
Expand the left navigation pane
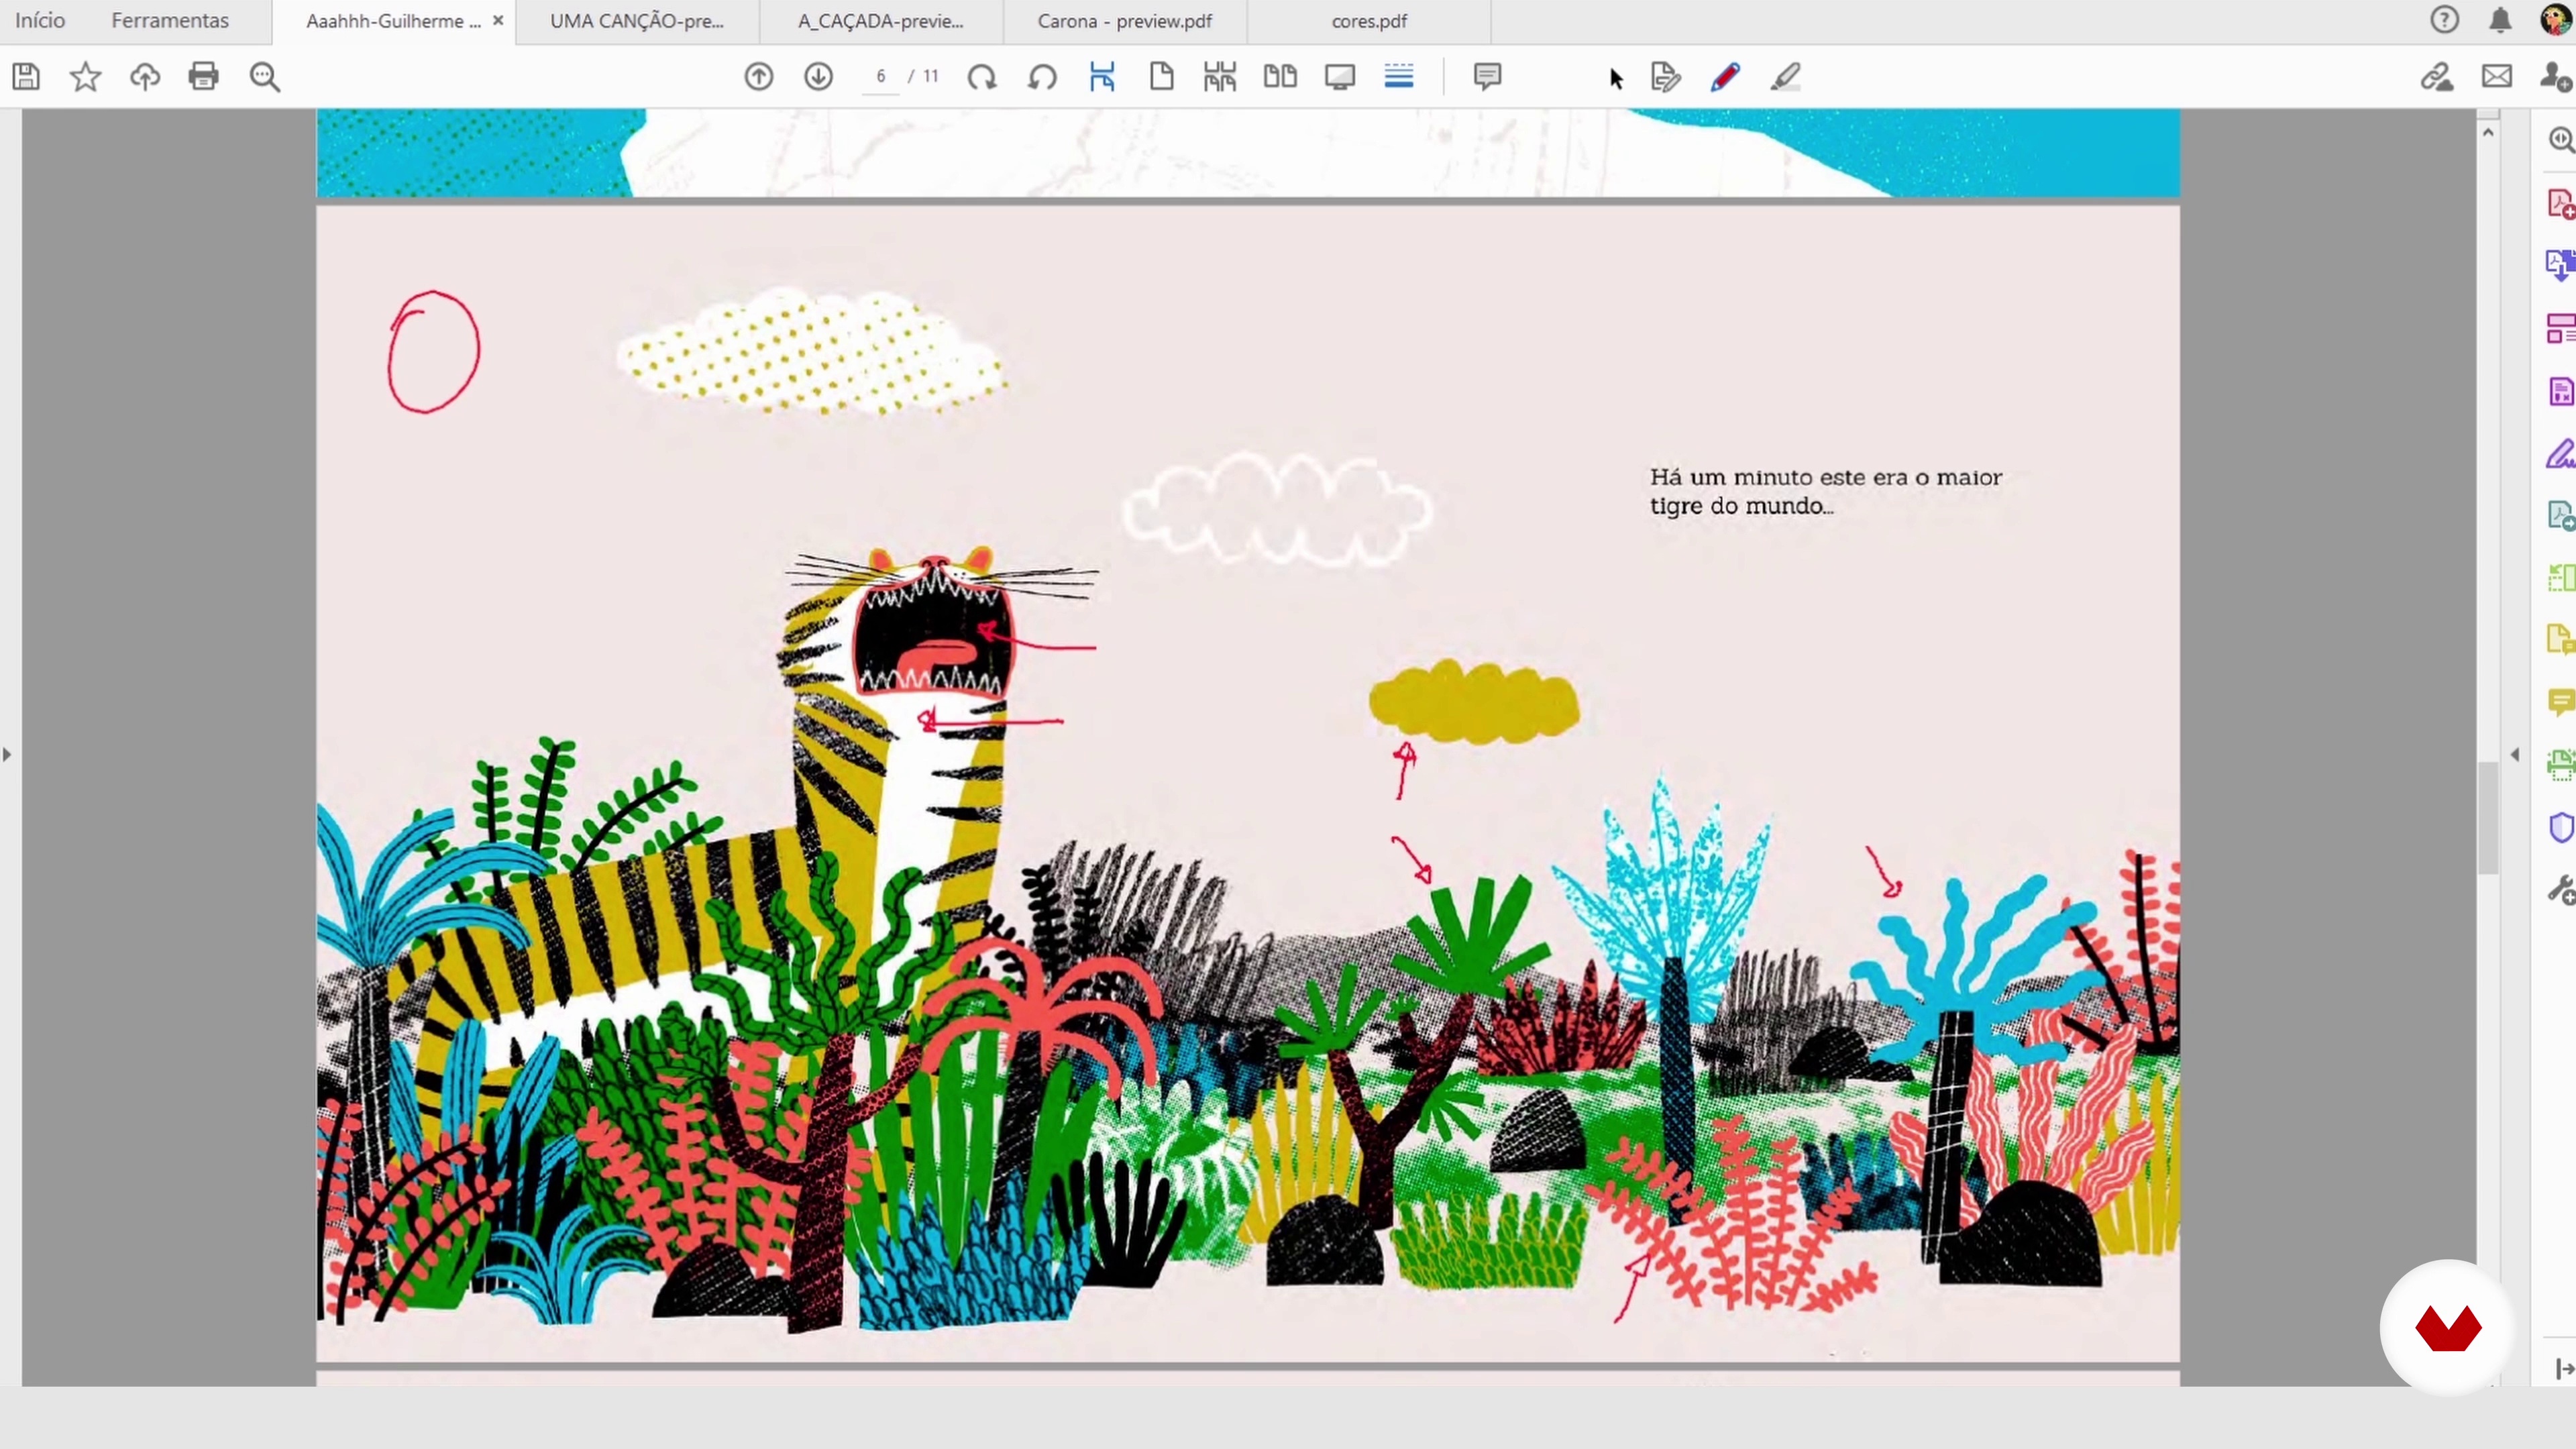coord(7,754)
